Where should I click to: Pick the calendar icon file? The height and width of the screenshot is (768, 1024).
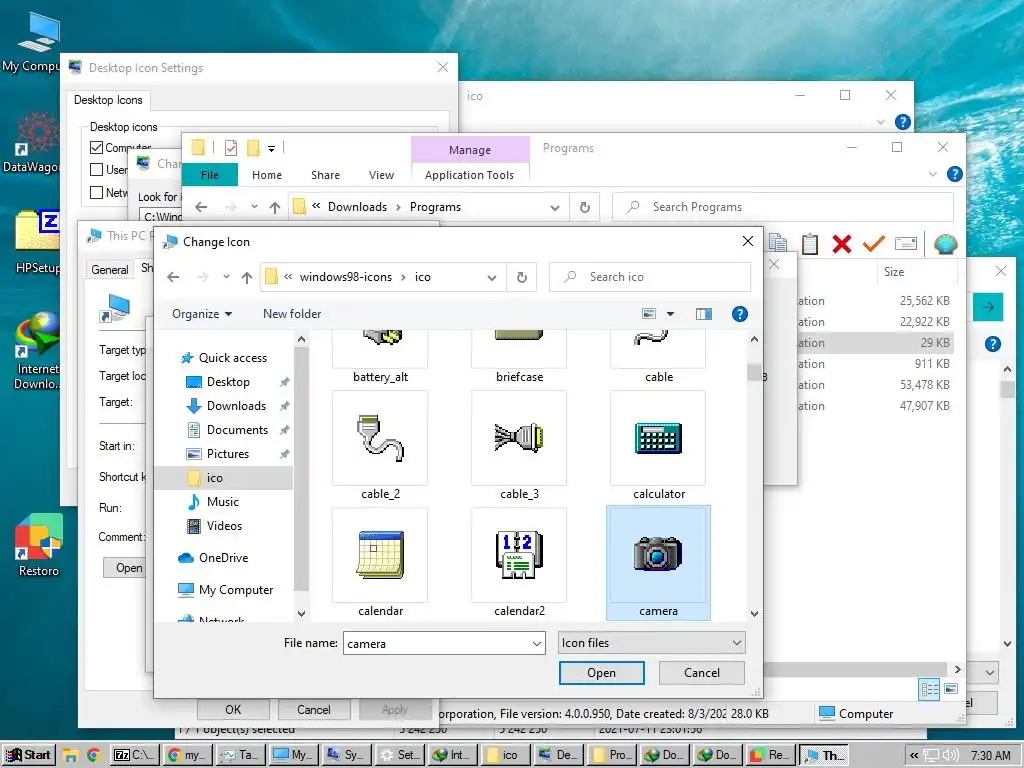coord(380,562)
